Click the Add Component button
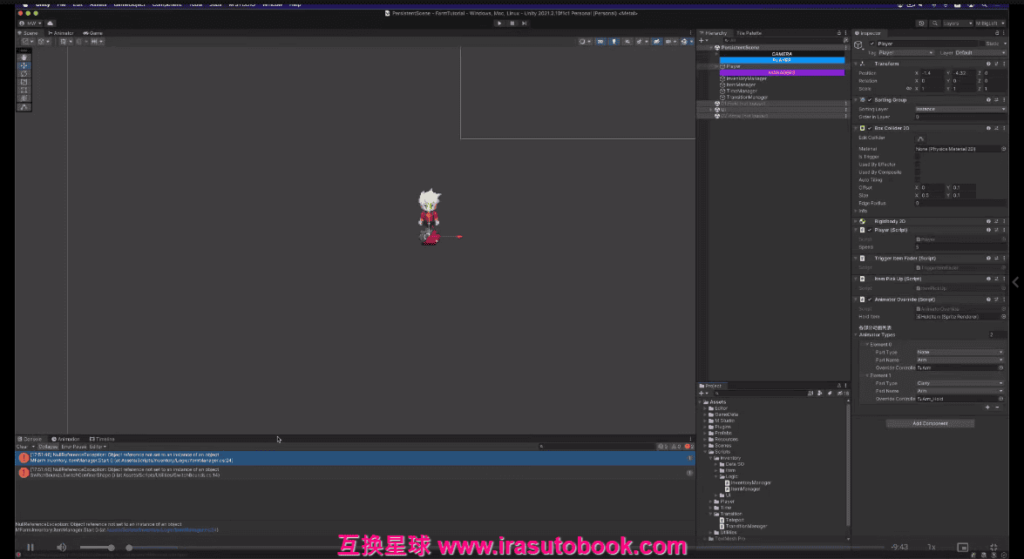The height and width of the screenshot is (559, 1024). [930, 423]
